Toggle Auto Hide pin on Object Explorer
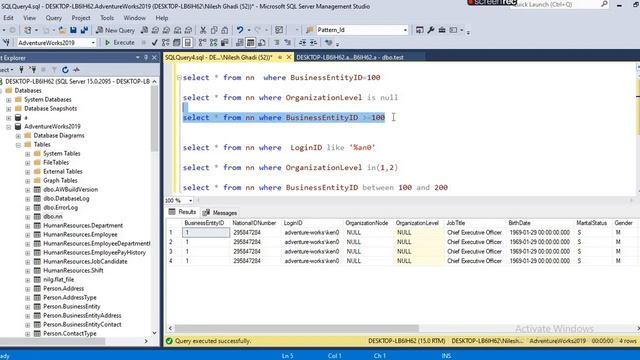The image size is (640, 360). 146,58
